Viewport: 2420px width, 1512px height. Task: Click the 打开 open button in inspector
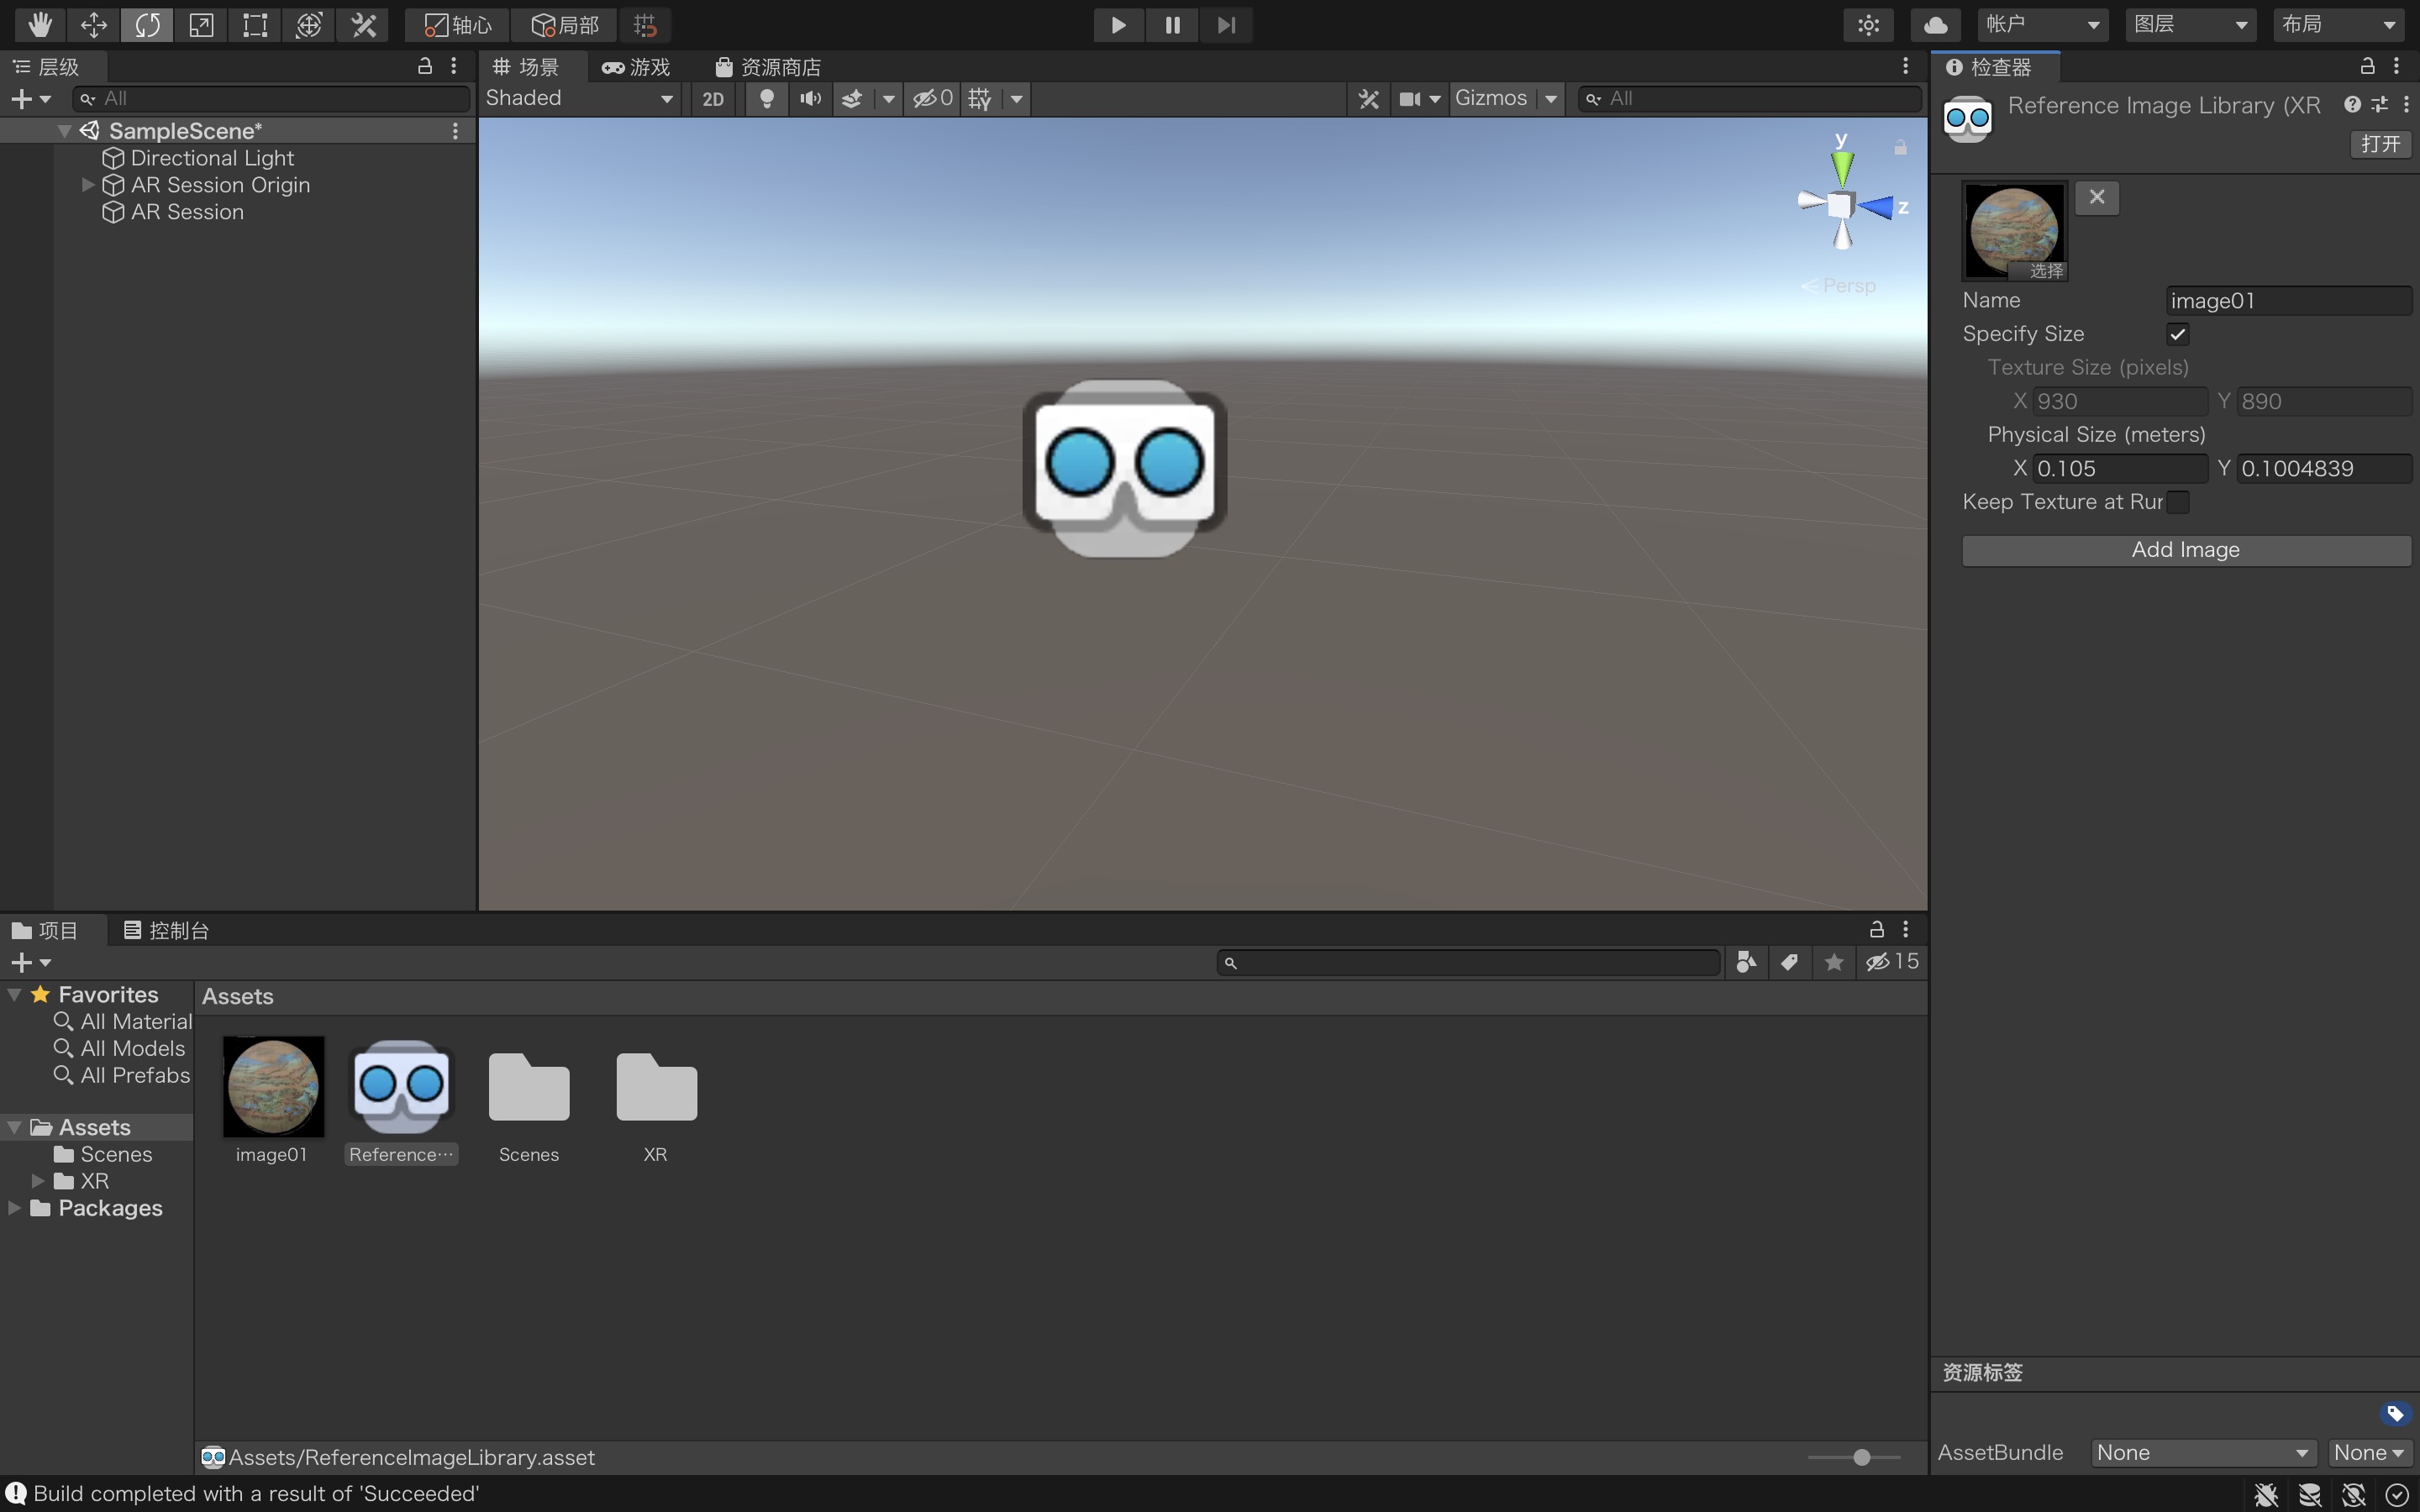coord(2380,144)
